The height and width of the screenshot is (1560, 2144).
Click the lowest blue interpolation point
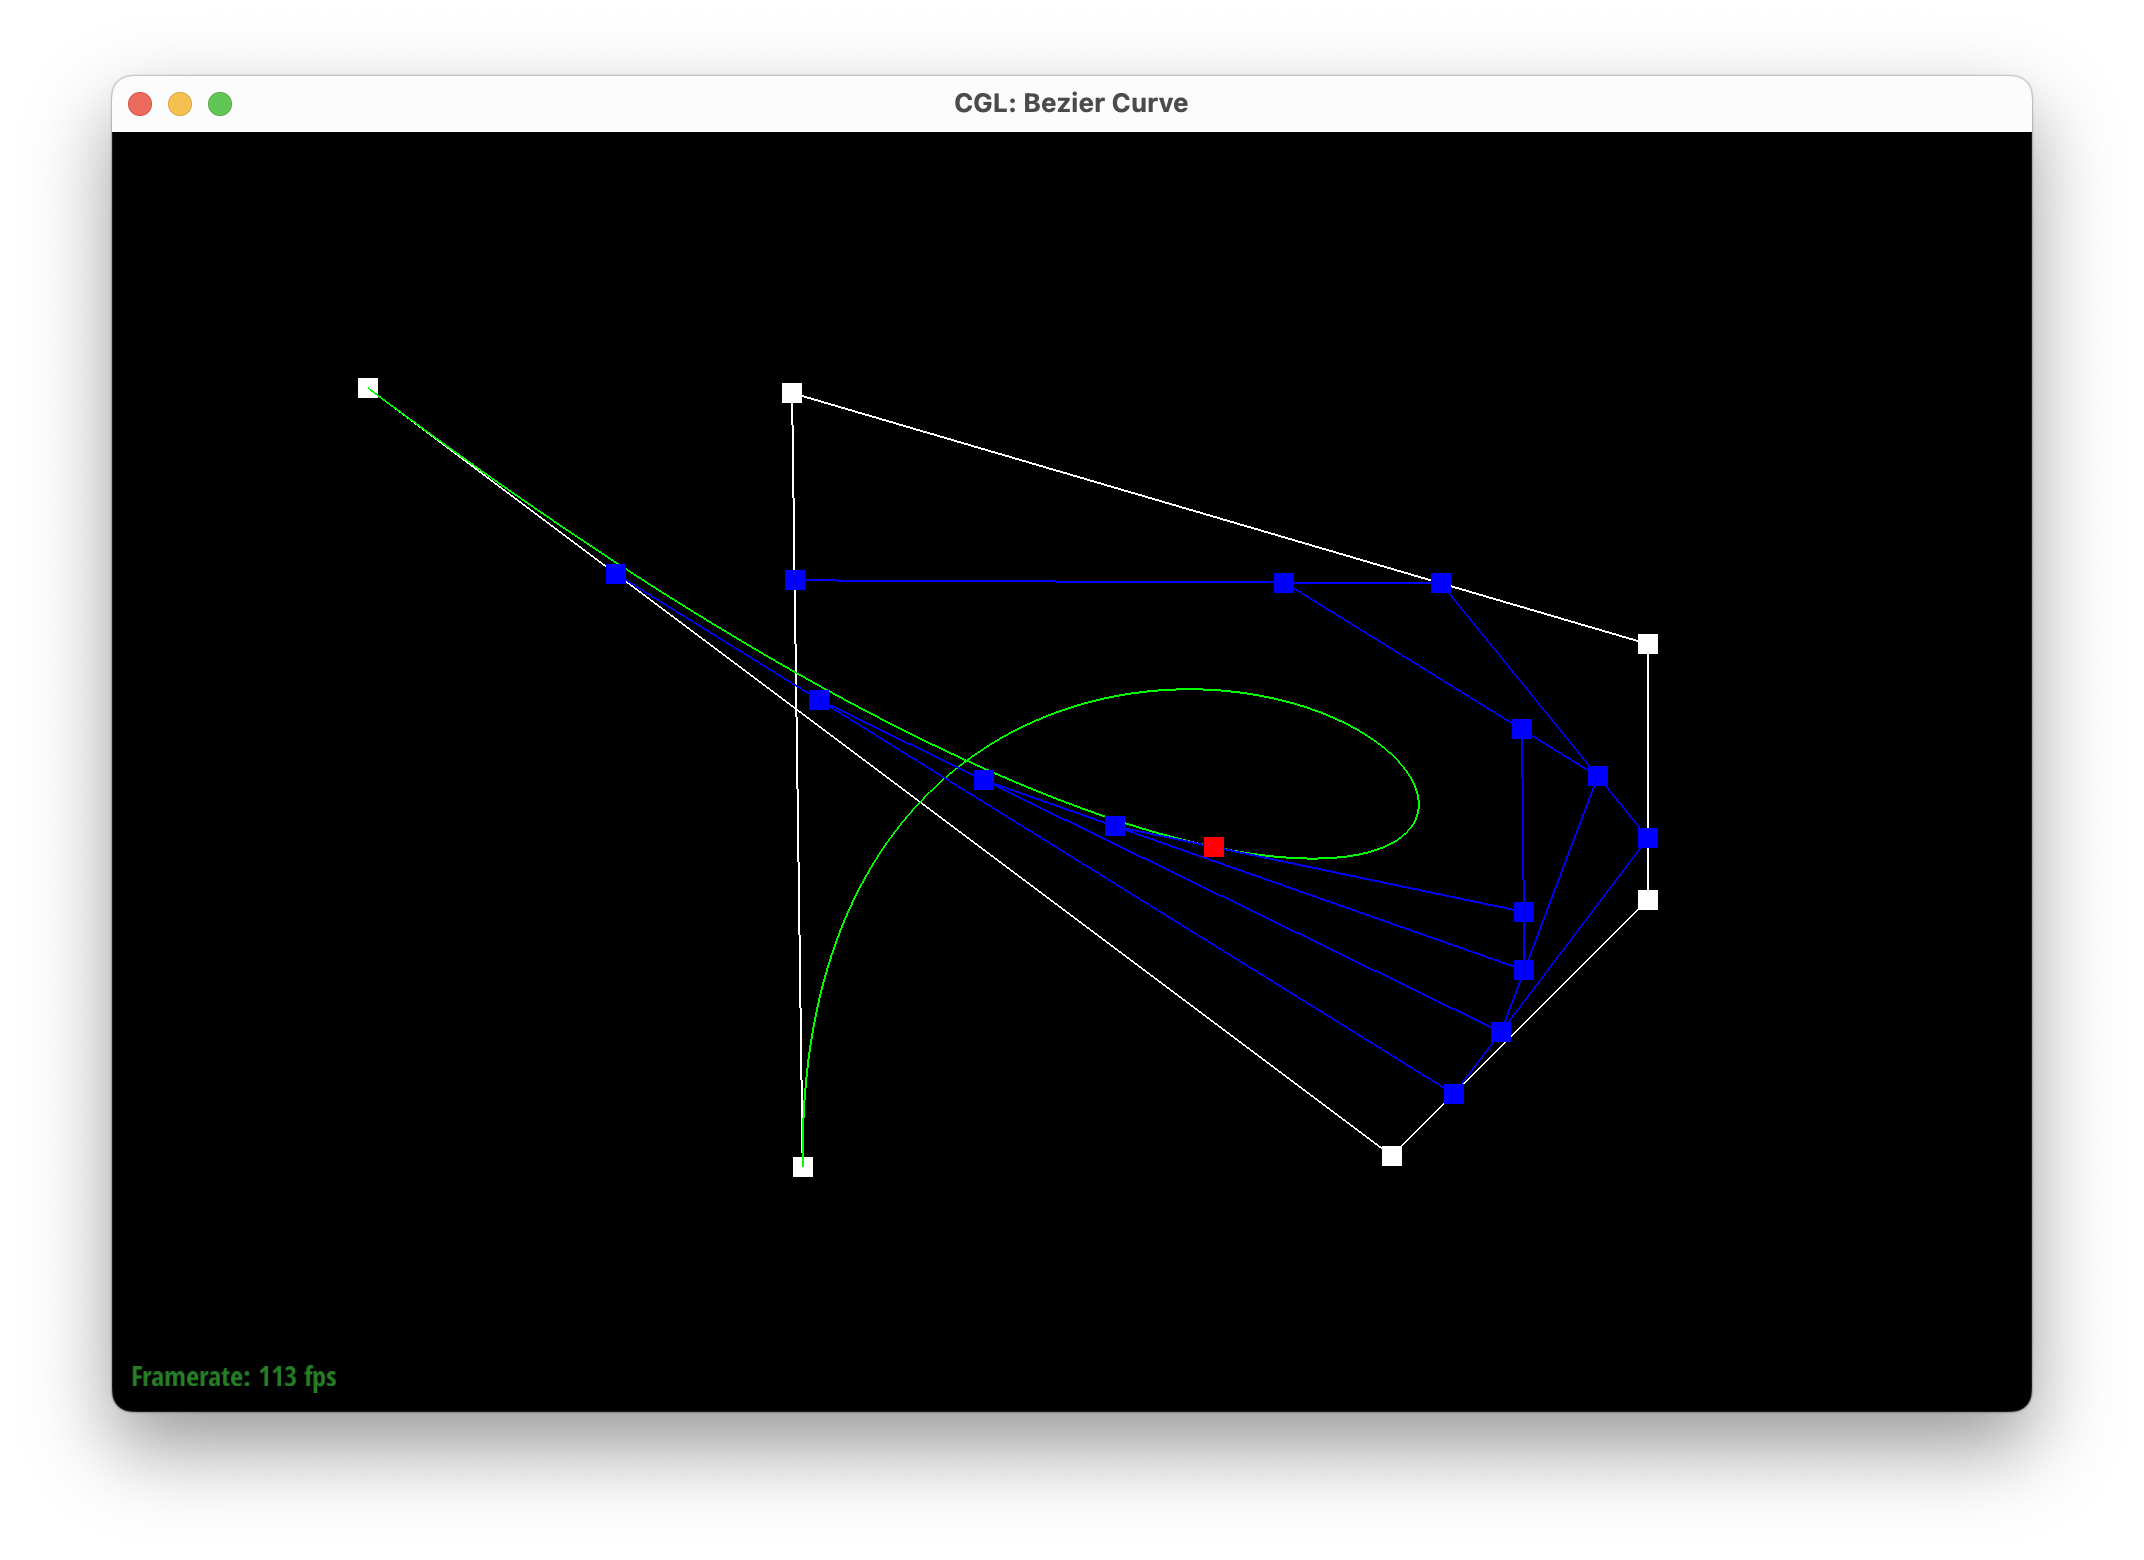pyautogui.click(x=1452, y=1095)
